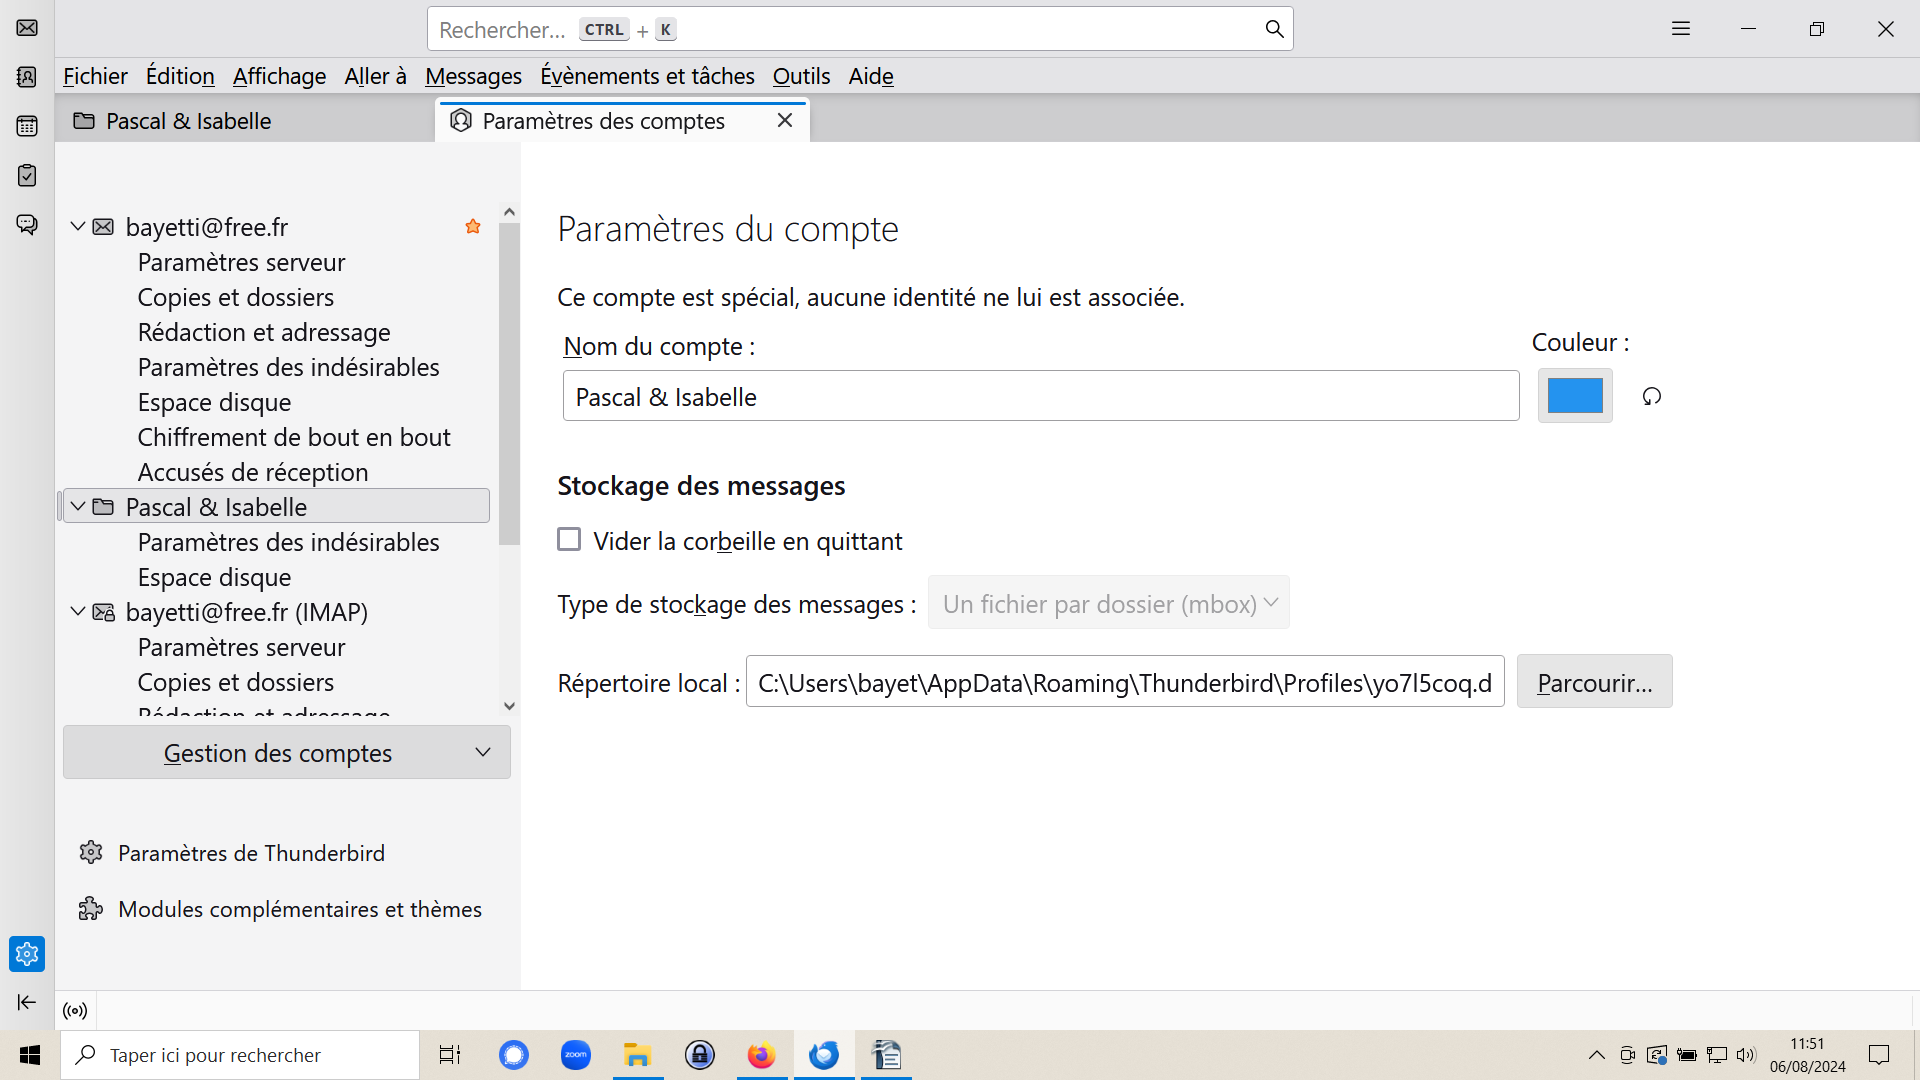Collapse the spaces toolbar arrow icon
This screenshot has width=1920, height=1080.
pyautogui.click(x=27, y=1002)
